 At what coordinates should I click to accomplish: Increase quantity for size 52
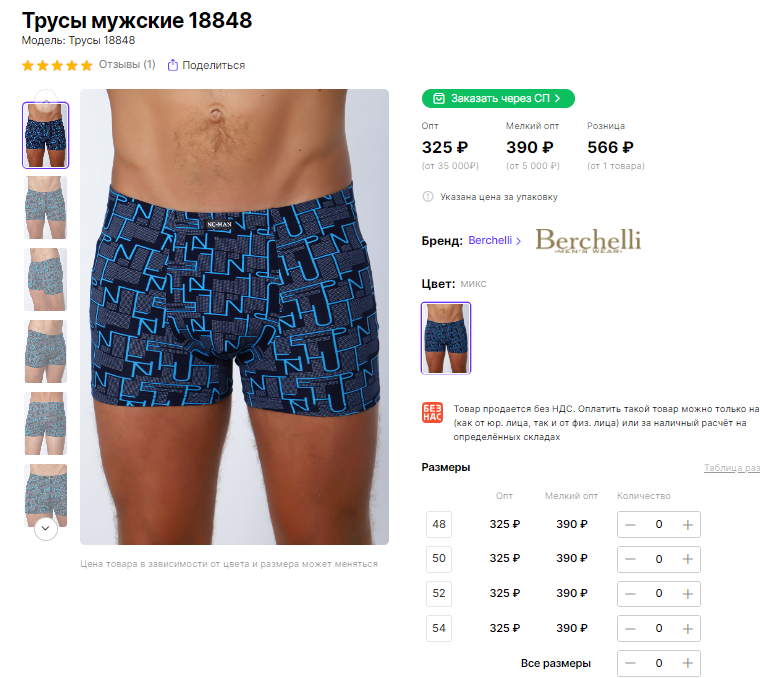[687, 594]
